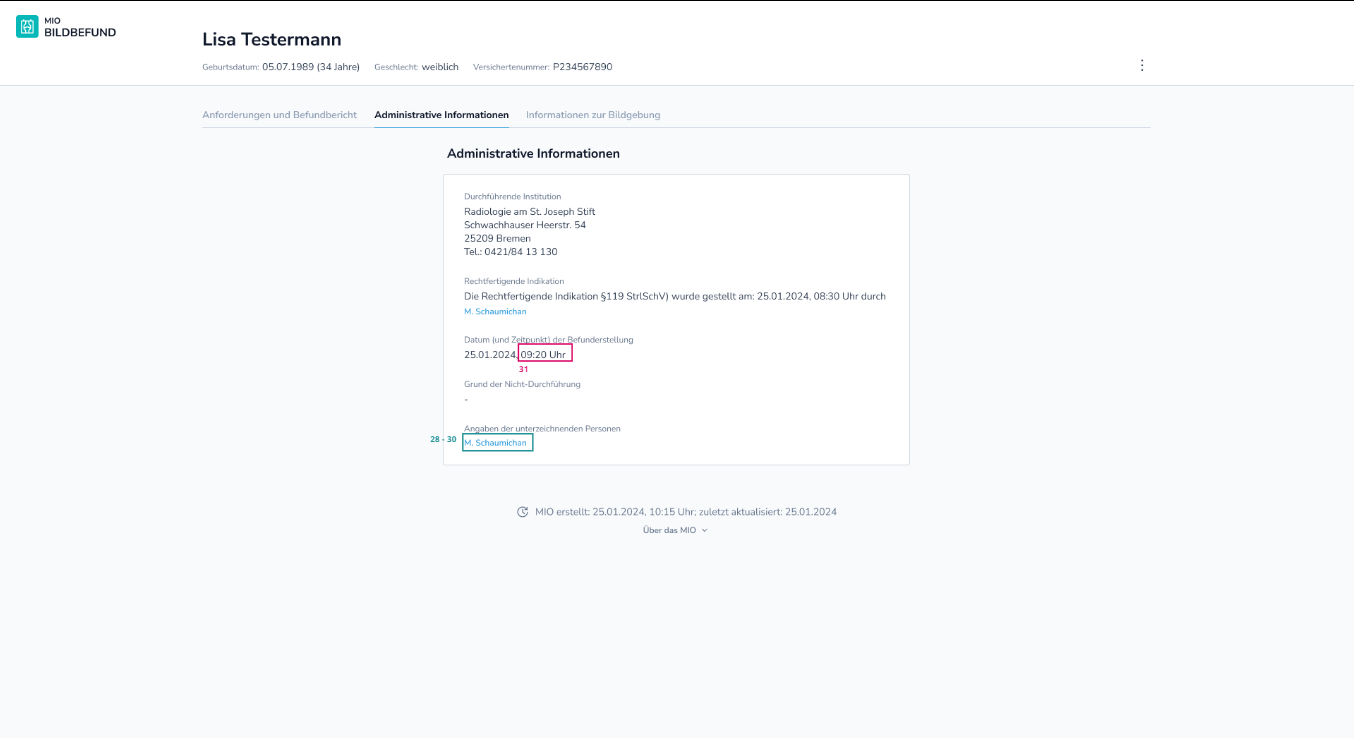
Task: Open M. Schaumichan link under Rechtfertigende Indikation
Action: pos(495,312)
